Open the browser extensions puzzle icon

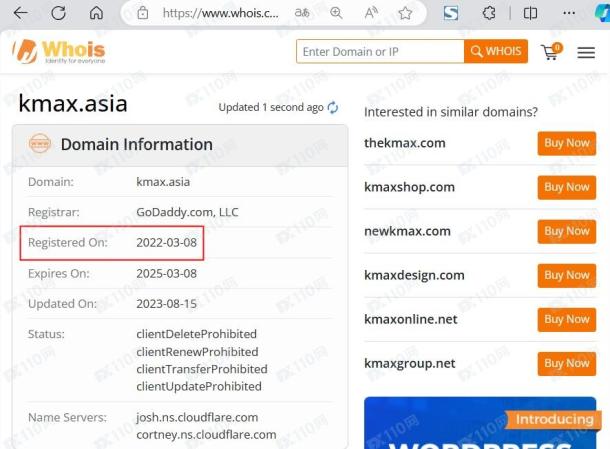pos(489,13)
